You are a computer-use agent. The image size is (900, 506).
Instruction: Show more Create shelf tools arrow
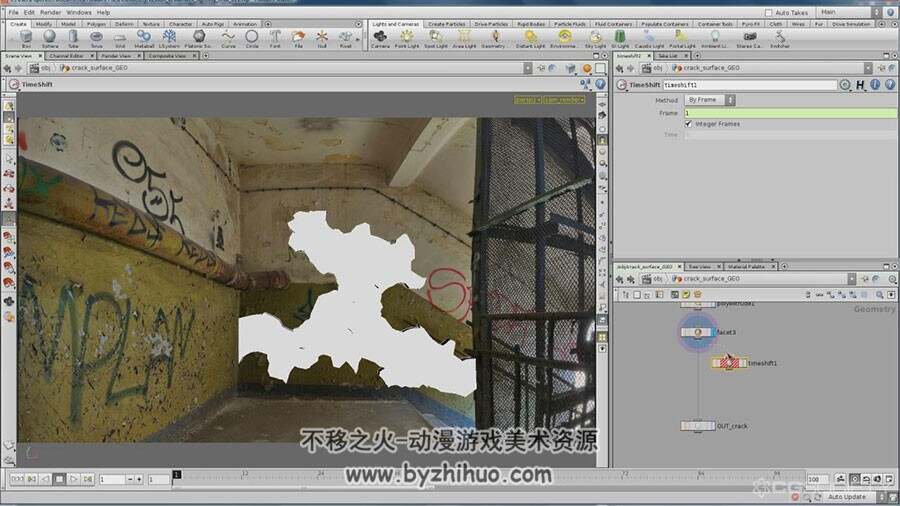coord(359,39)
